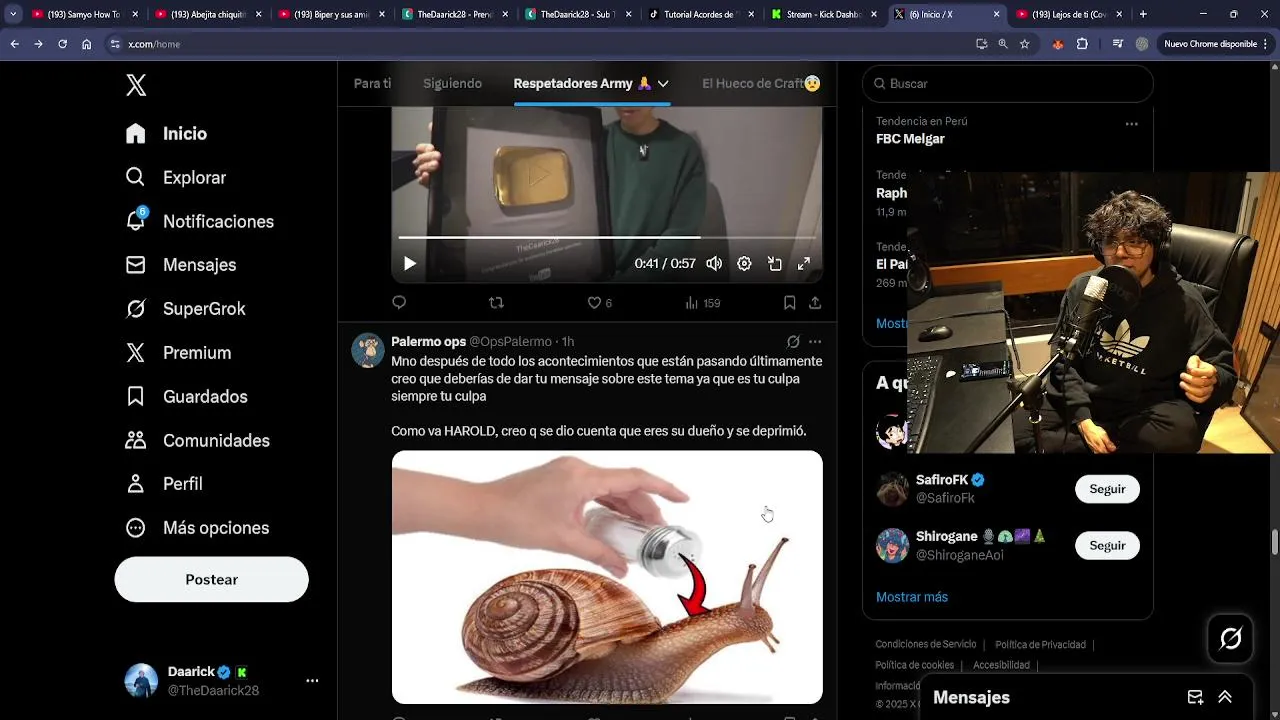Click the X logo in sidebar
The image size is (1280, 720).
click(x=136, y=85)
